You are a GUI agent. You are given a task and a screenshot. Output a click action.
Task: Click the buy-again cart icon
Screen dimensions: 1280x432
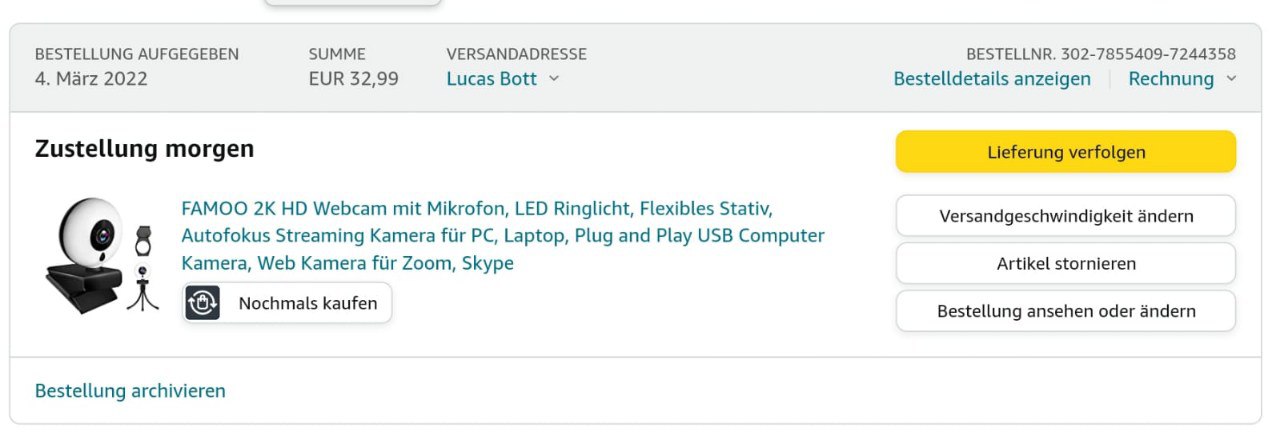point(203,303)
